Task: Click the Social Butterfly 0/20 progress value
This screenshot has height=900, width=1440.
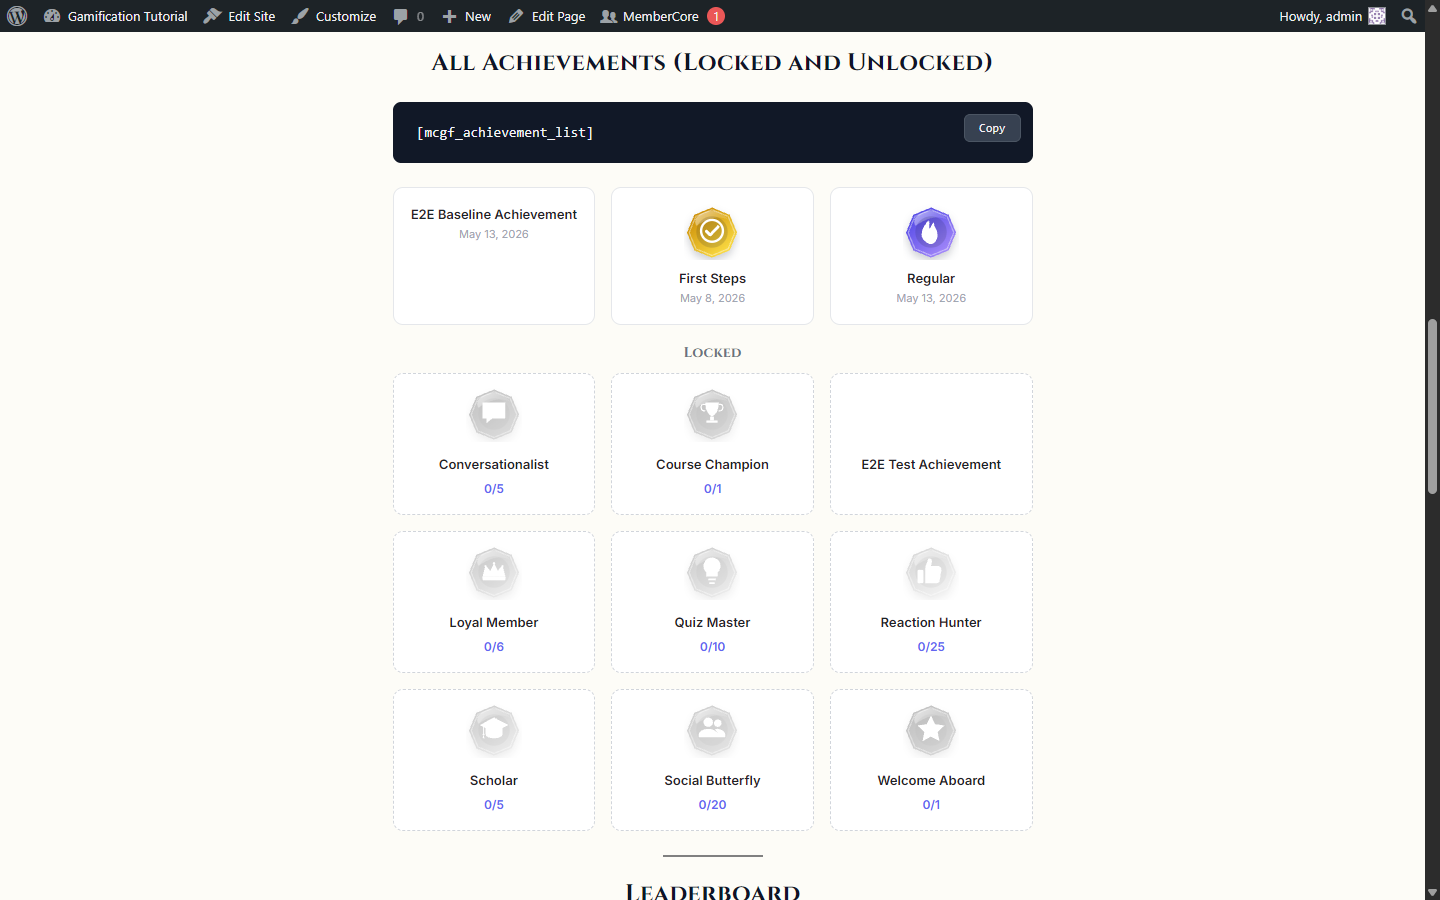Action: [x=712, y=805]
